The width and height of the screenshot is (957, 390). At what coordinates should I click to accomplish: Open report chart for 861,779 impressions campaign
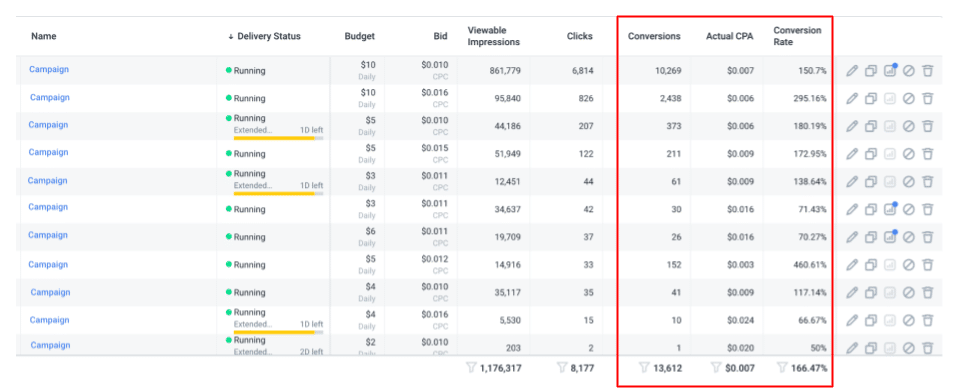pyautogui.click(x=890, y=70)
